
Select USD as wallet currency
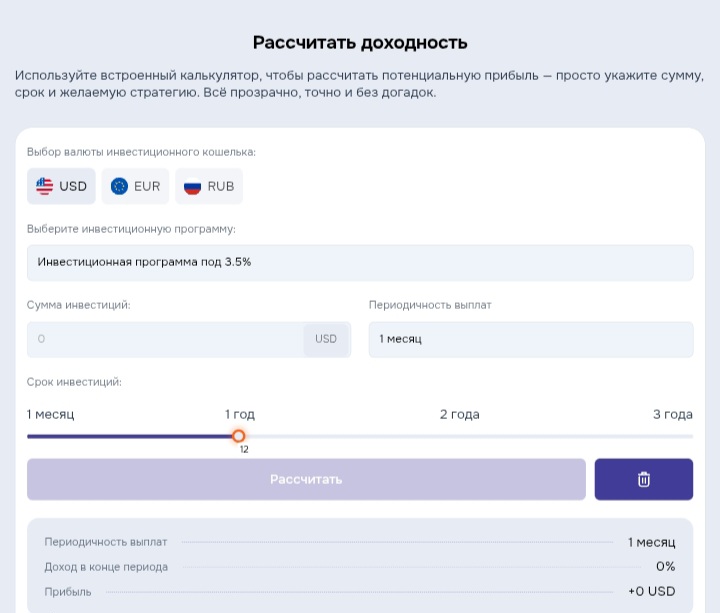click(x=62, y=186)
